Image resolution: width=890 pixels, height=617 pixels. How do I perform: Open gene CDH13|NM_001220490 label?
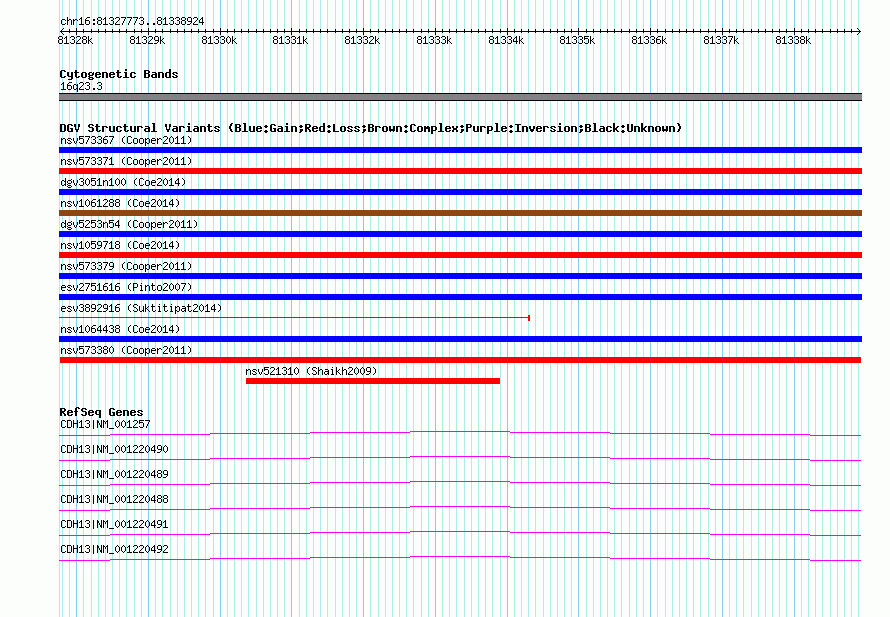(114, 449)
